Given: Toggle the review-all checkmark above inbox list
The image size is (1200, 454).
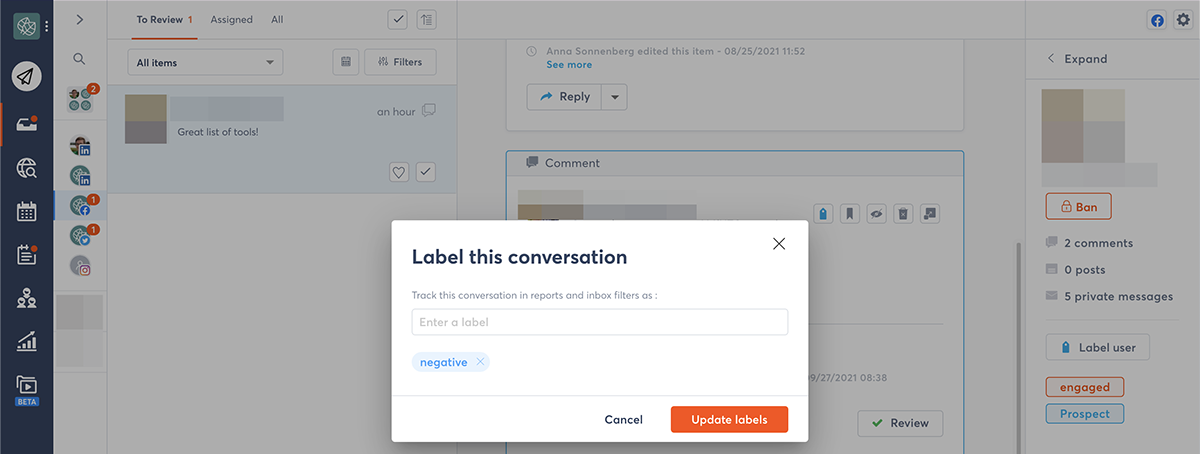Looking at the screenshot, I should pyautogui.click(x=397, y=19).
